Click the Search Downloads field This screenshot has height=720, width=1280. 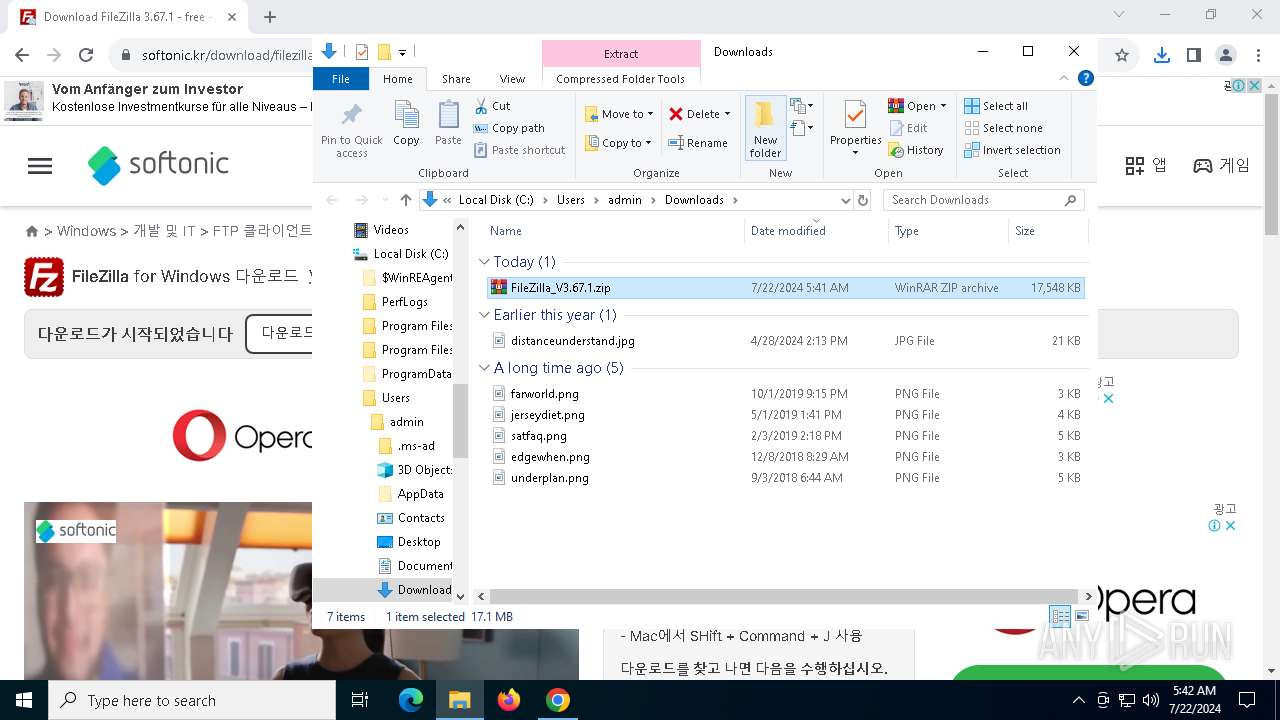(984, 200)
